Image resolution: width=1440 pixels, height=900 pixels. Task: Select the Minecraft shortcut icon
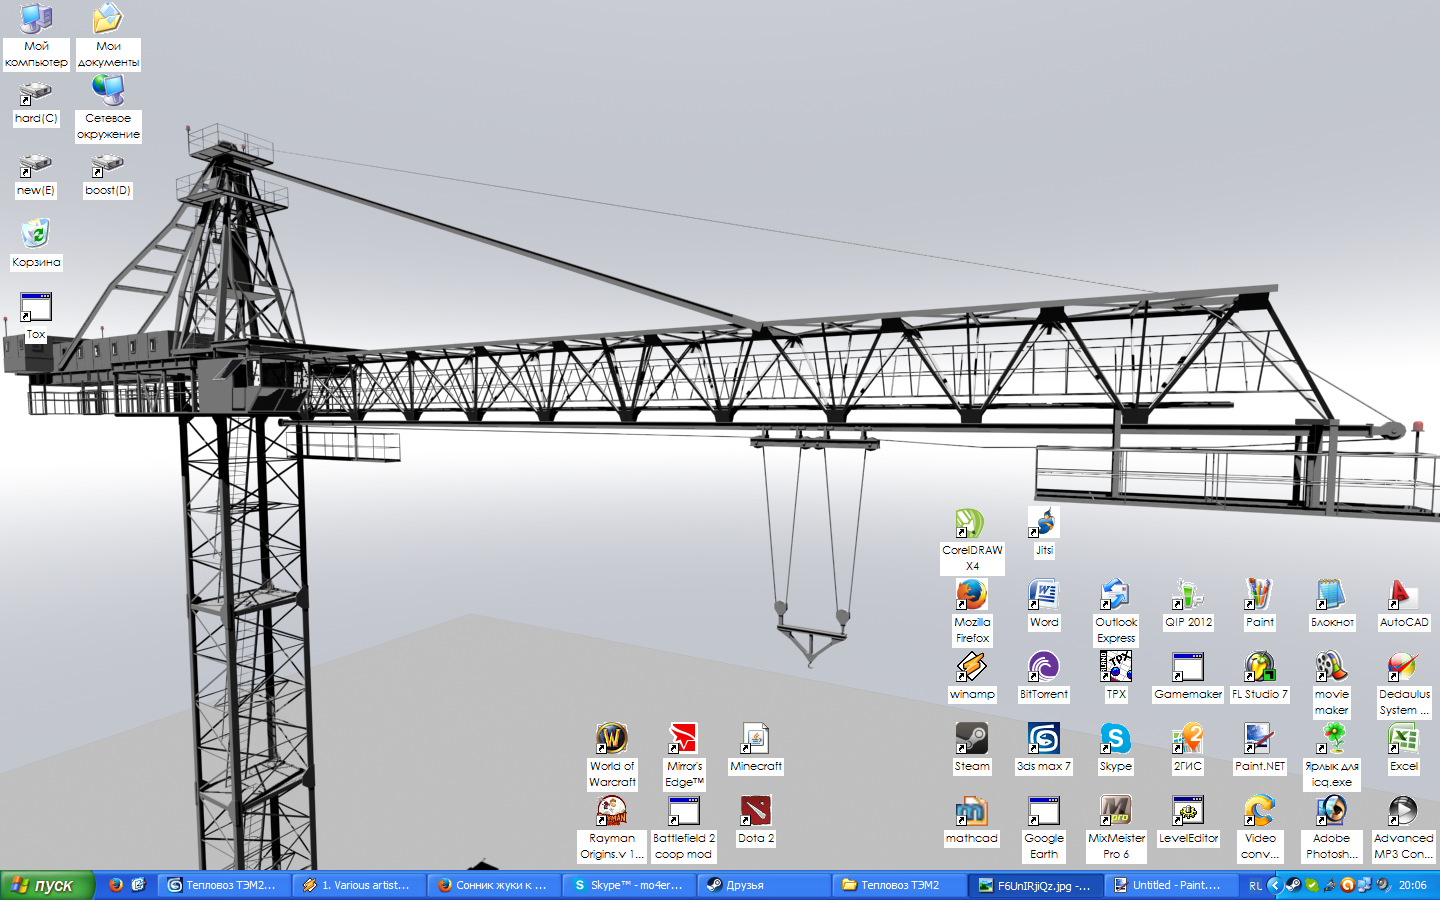pyautogui.click(x=756, y=740)
